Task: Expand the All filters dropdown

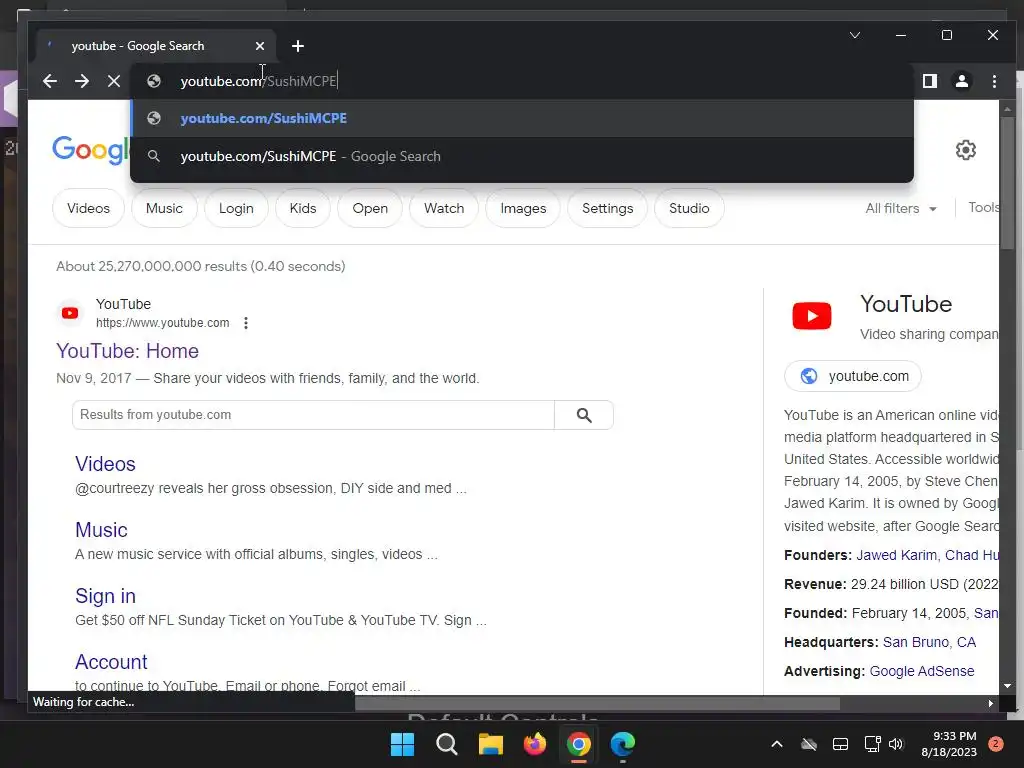Action: click(x=901, y=208)
